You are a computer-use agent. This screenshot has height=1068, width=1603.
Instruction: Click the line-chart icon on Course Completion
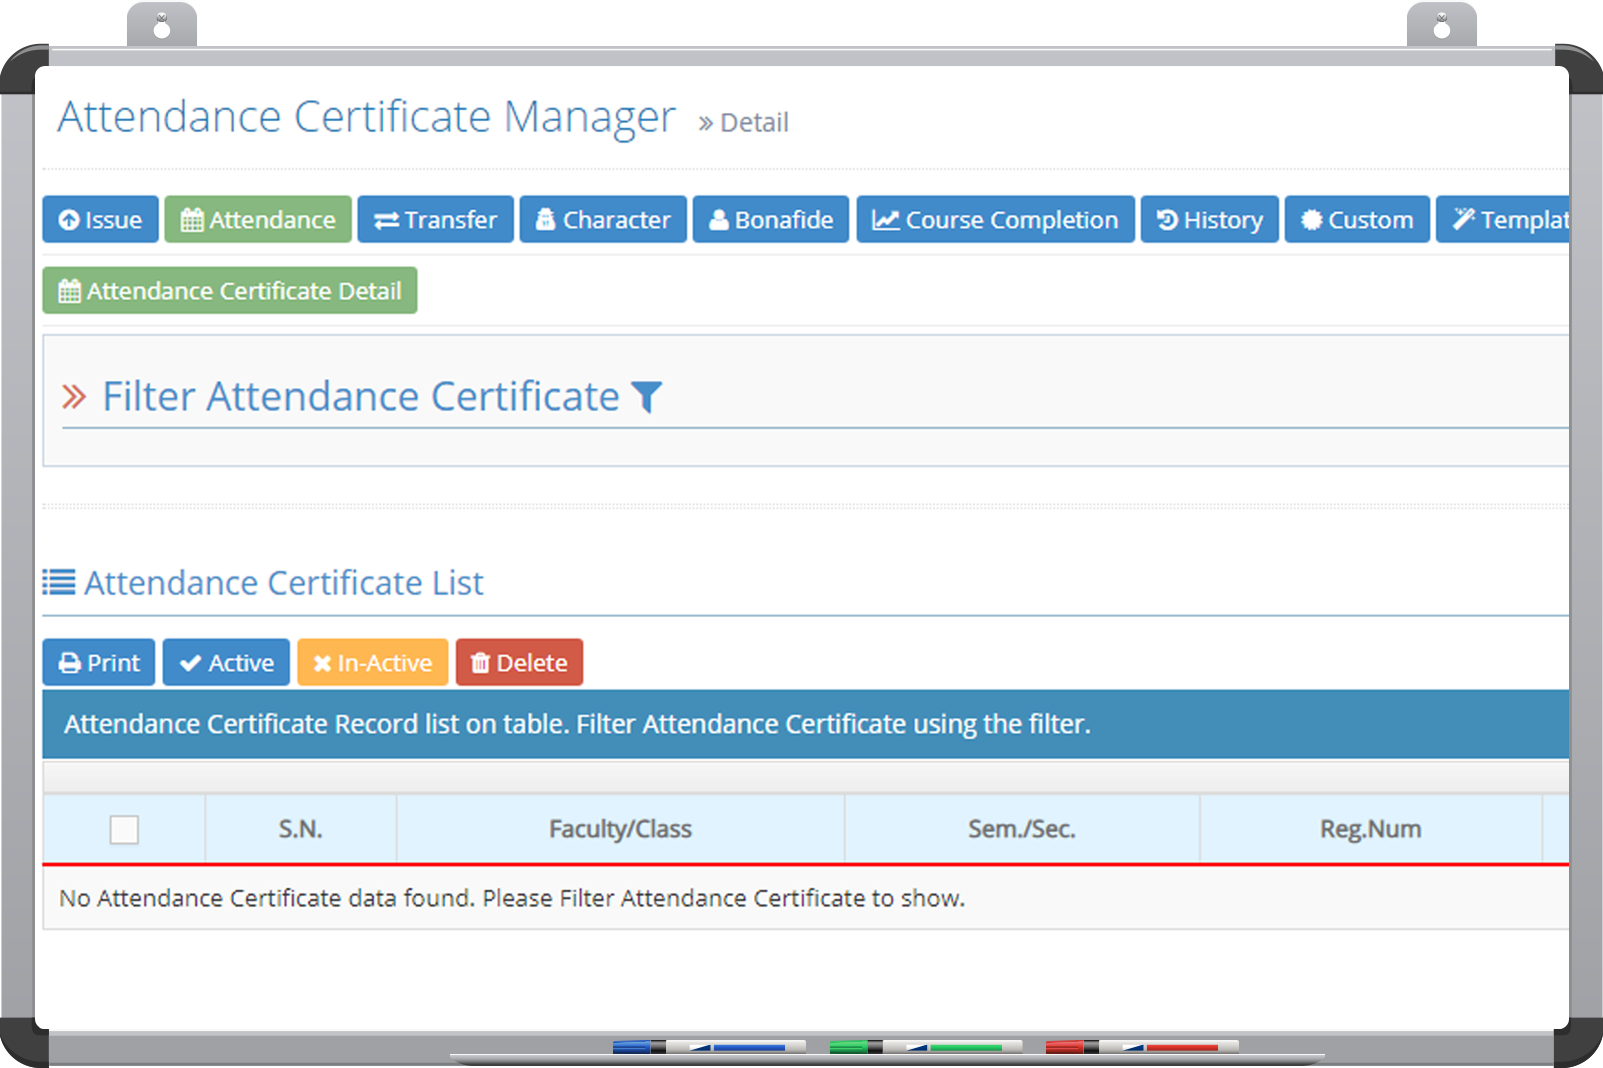click(886, 220)
